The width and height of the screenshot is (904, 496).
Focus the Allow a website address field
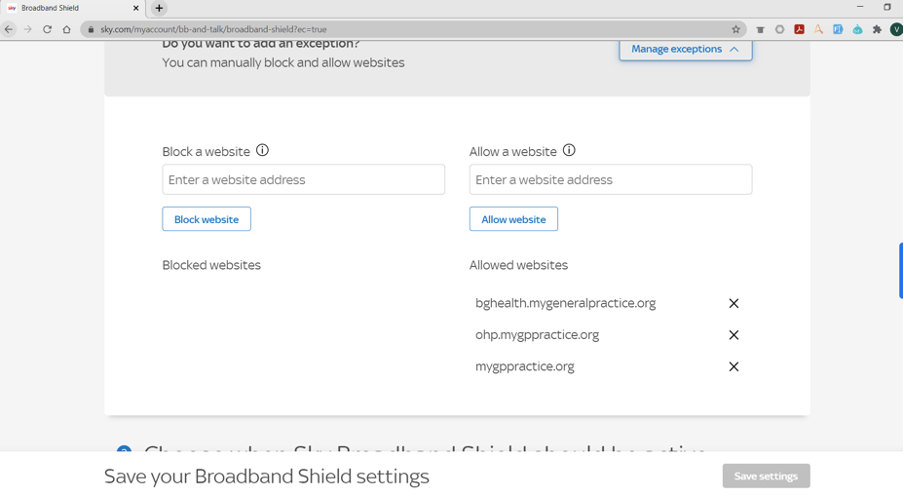pos(611,179)
